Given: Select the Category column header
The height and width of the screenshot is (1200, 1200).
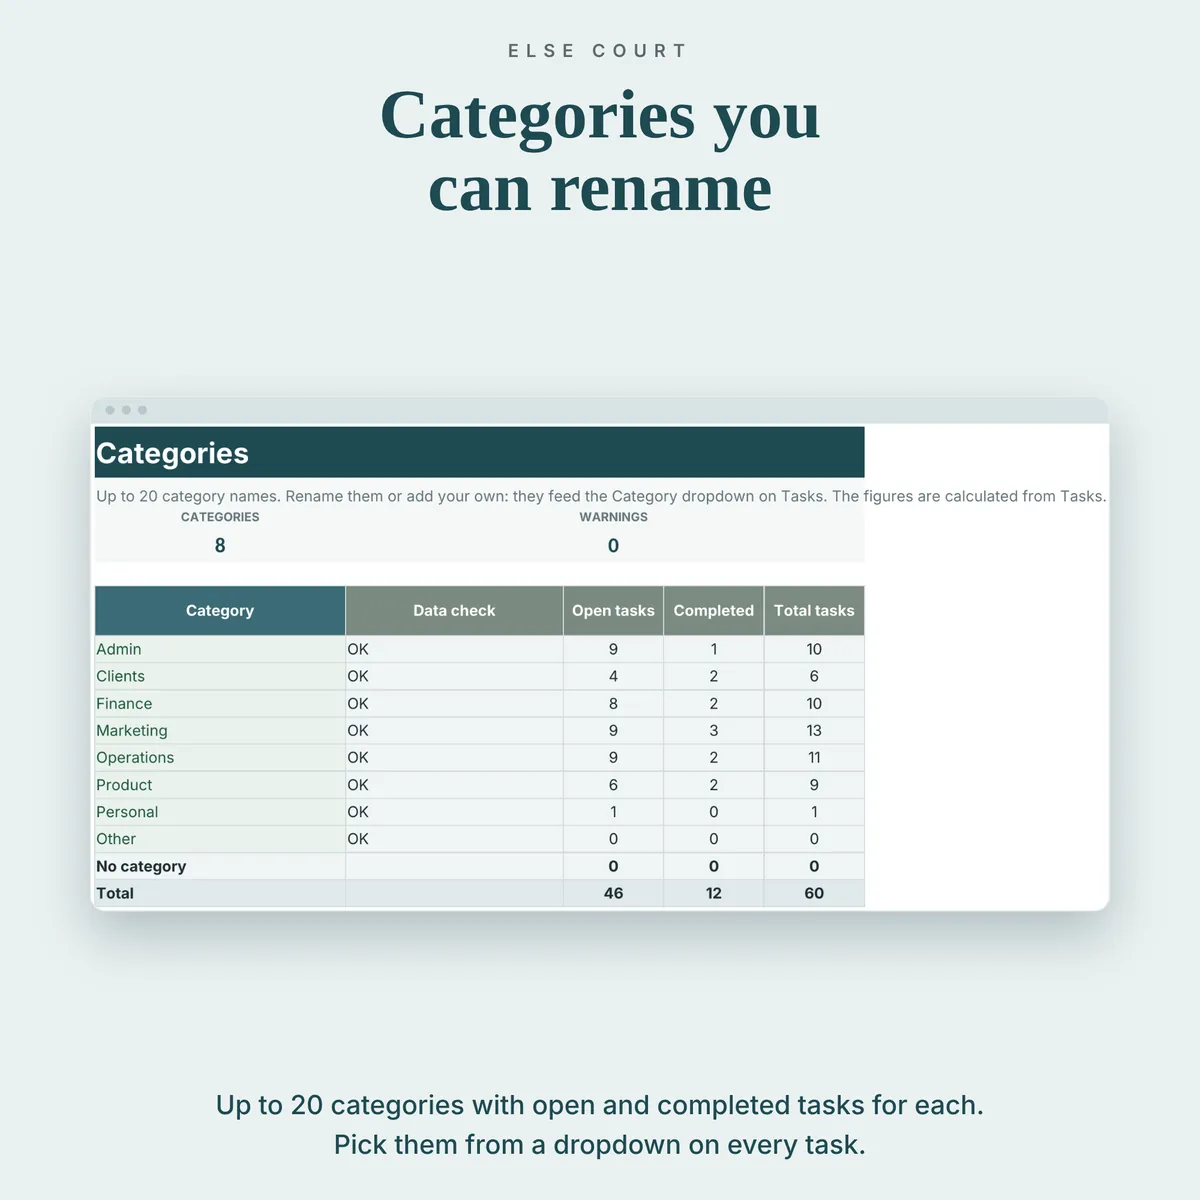Looking at the screenshot, I should [220, 611].
